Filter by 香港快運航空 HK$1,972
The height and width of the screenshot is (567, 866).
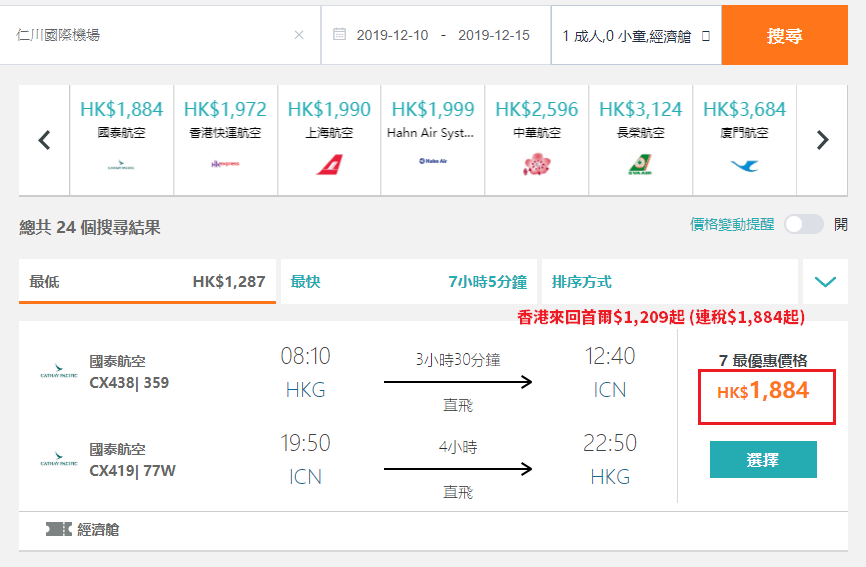click(225, 140)
